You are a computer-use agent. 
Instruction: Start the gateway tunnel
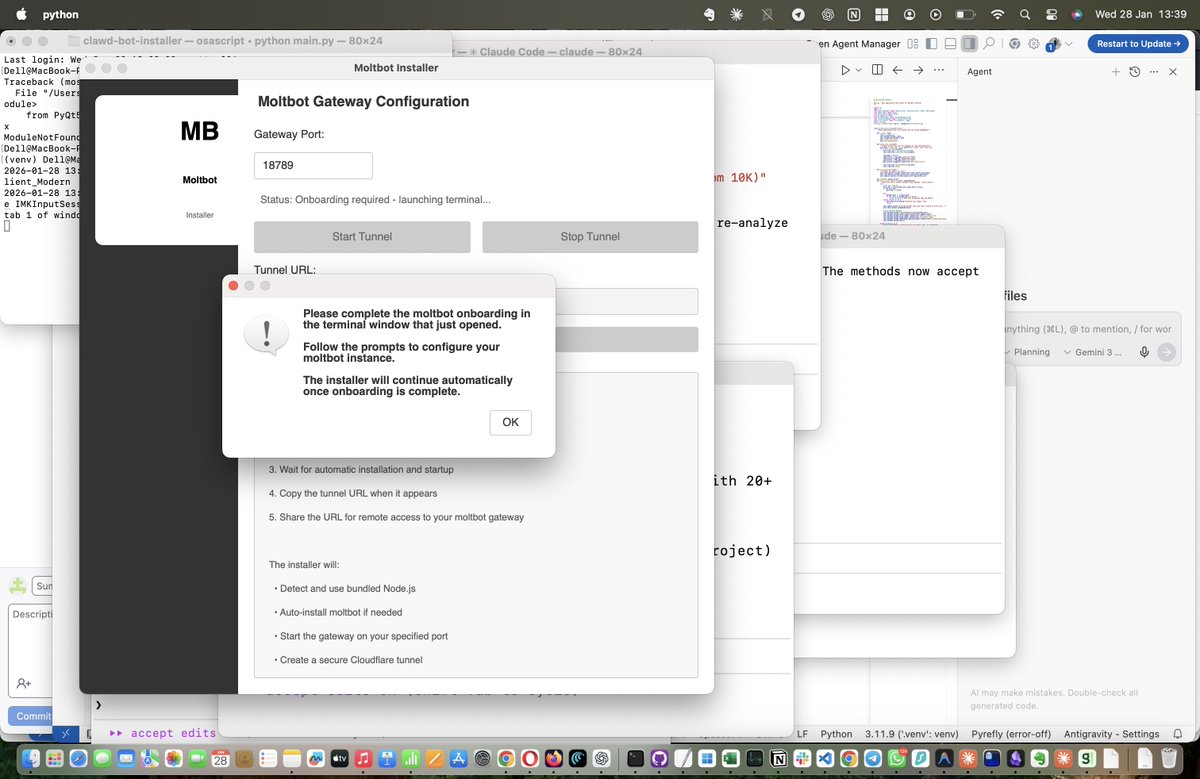click(362, 237)
